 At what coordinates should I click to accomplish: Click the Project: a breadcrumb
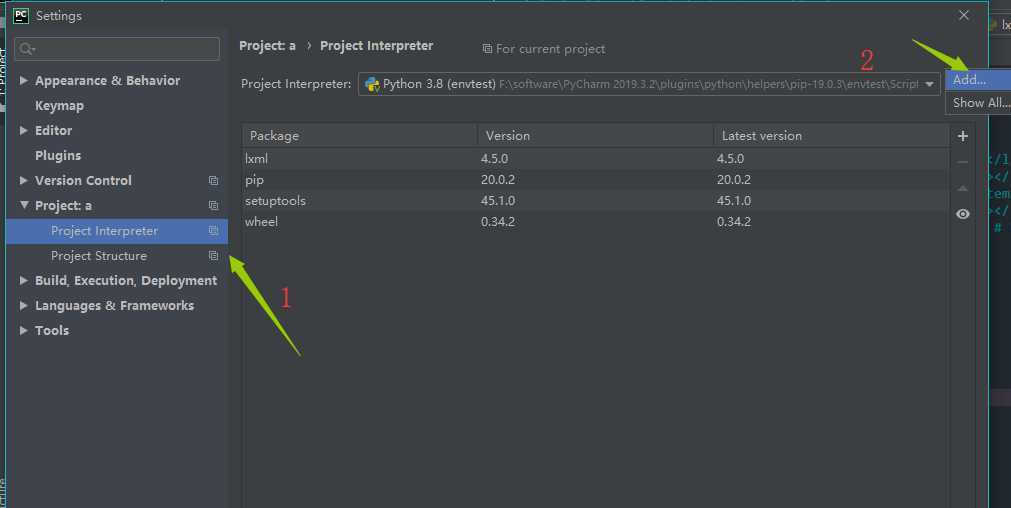tap(268, 46)
